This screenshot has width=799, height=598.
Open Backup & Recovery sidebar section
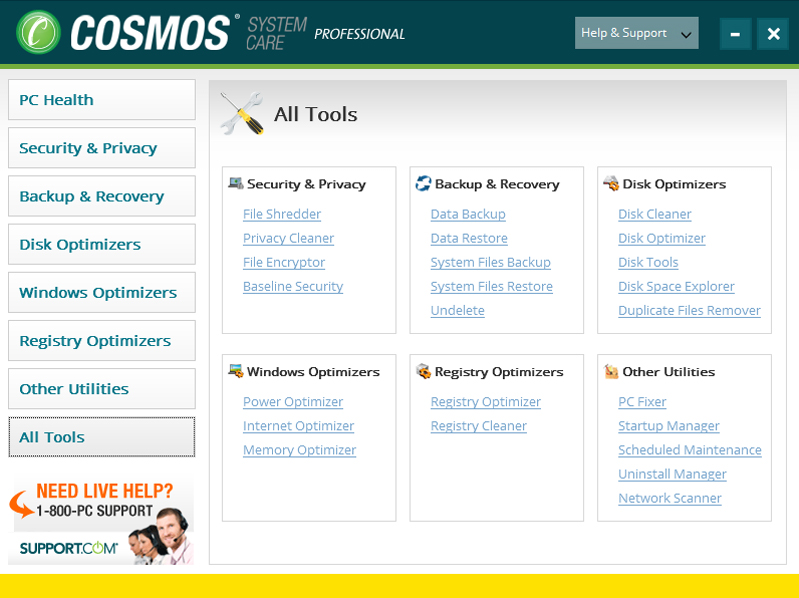pos(102,196)
